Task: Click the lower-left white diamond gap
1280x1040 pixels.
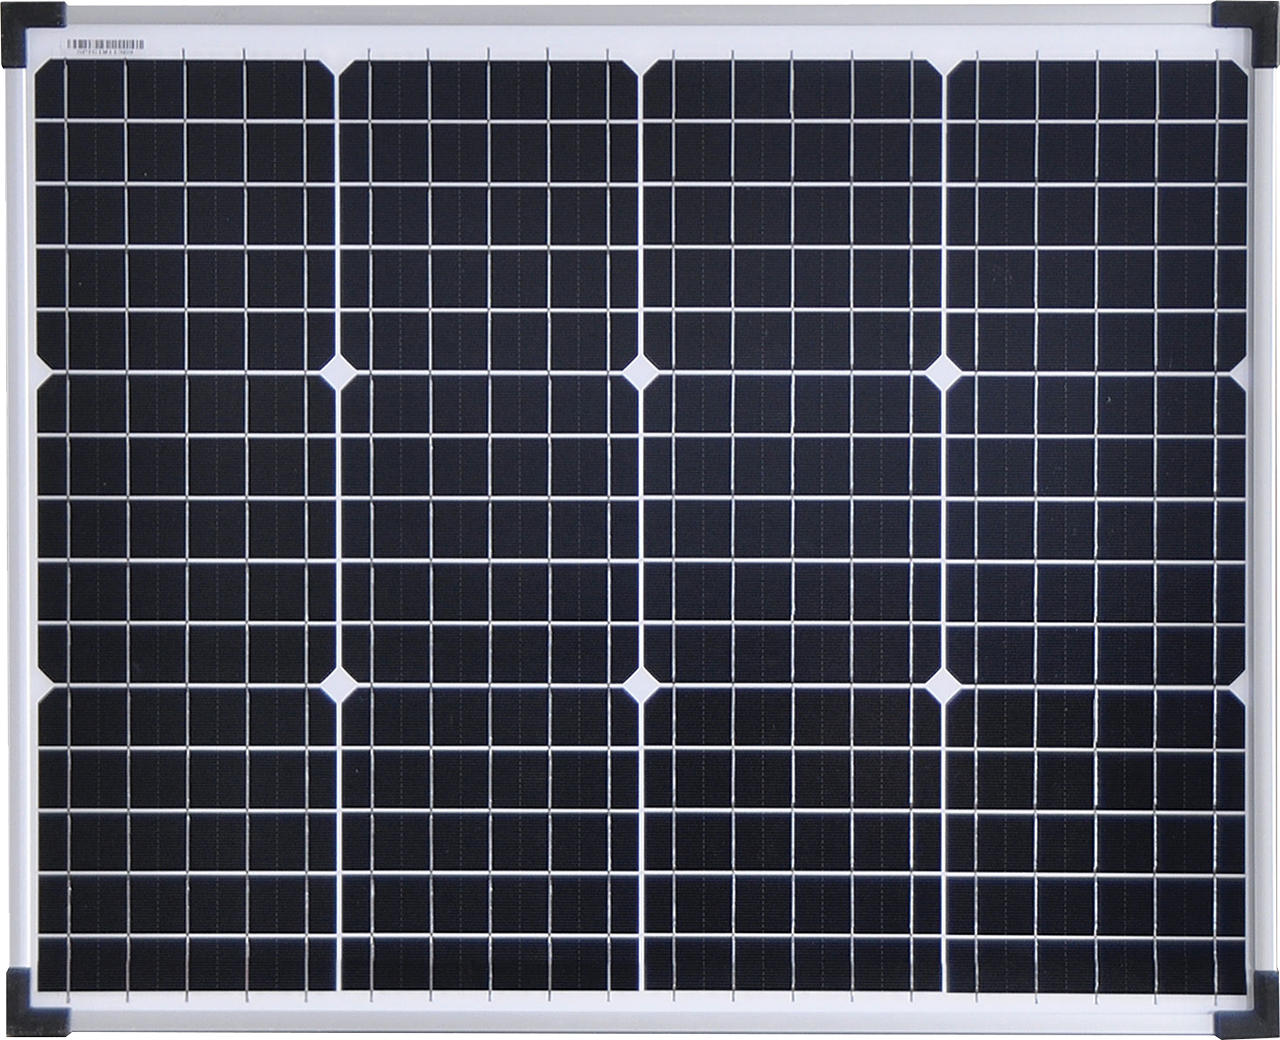Action: (337, 683)
